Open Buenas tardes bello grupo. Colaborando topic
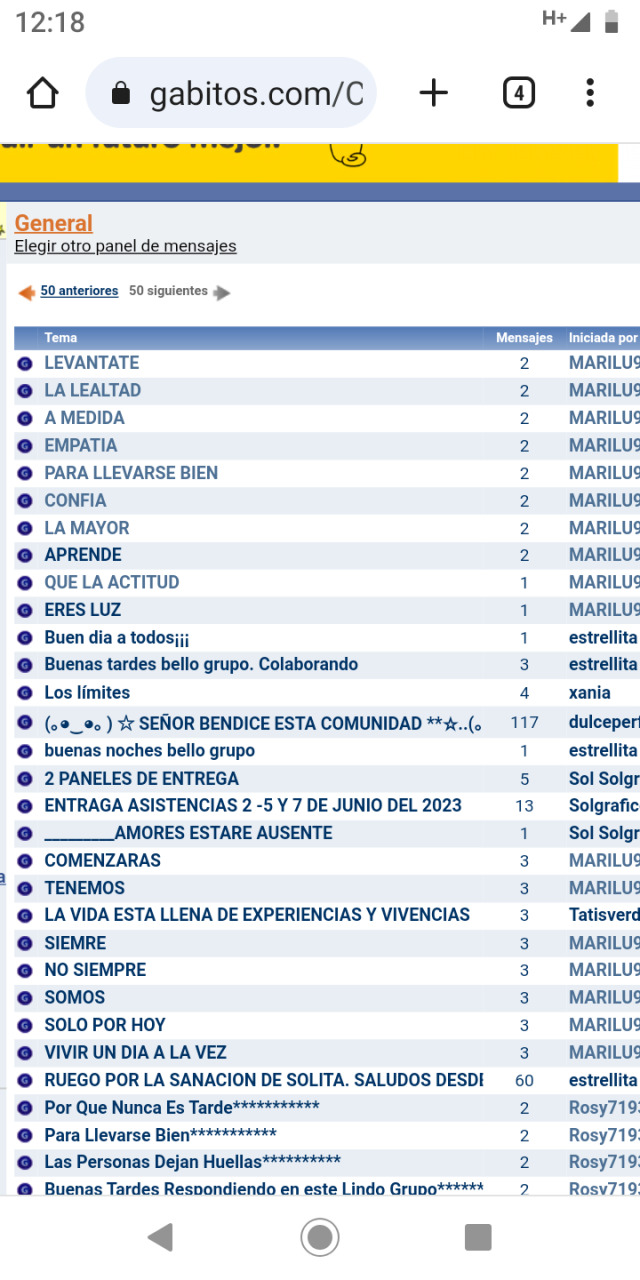 [201, 664]
